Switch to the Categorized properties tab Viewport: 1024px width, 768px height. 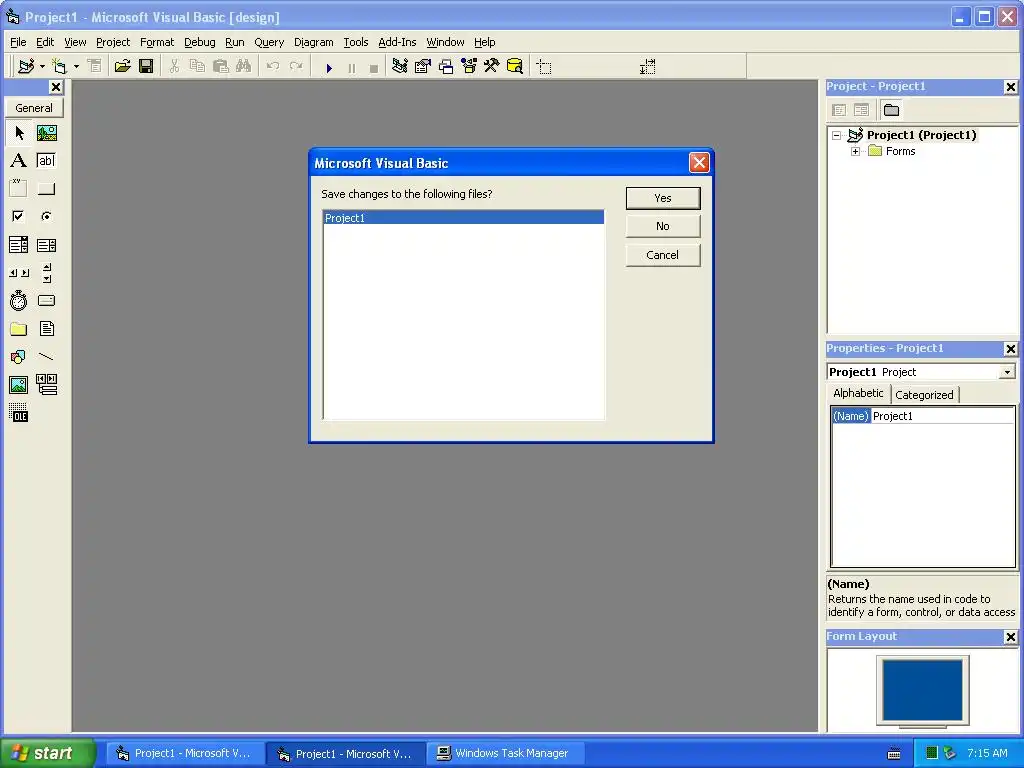(x=924, y=394)
